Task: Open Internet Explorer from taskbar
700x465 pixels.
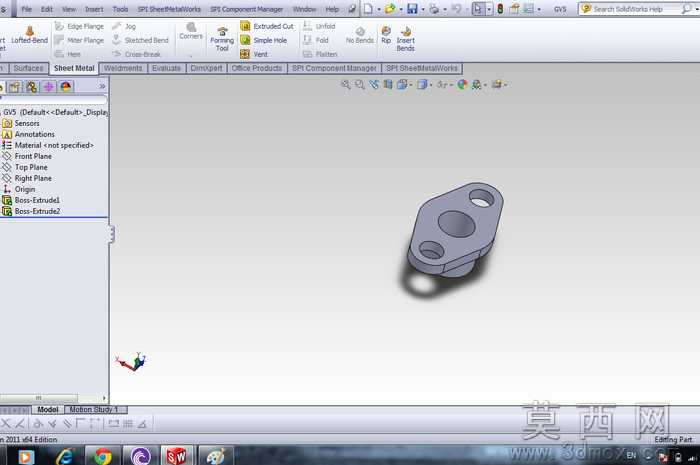Action: 65,456
